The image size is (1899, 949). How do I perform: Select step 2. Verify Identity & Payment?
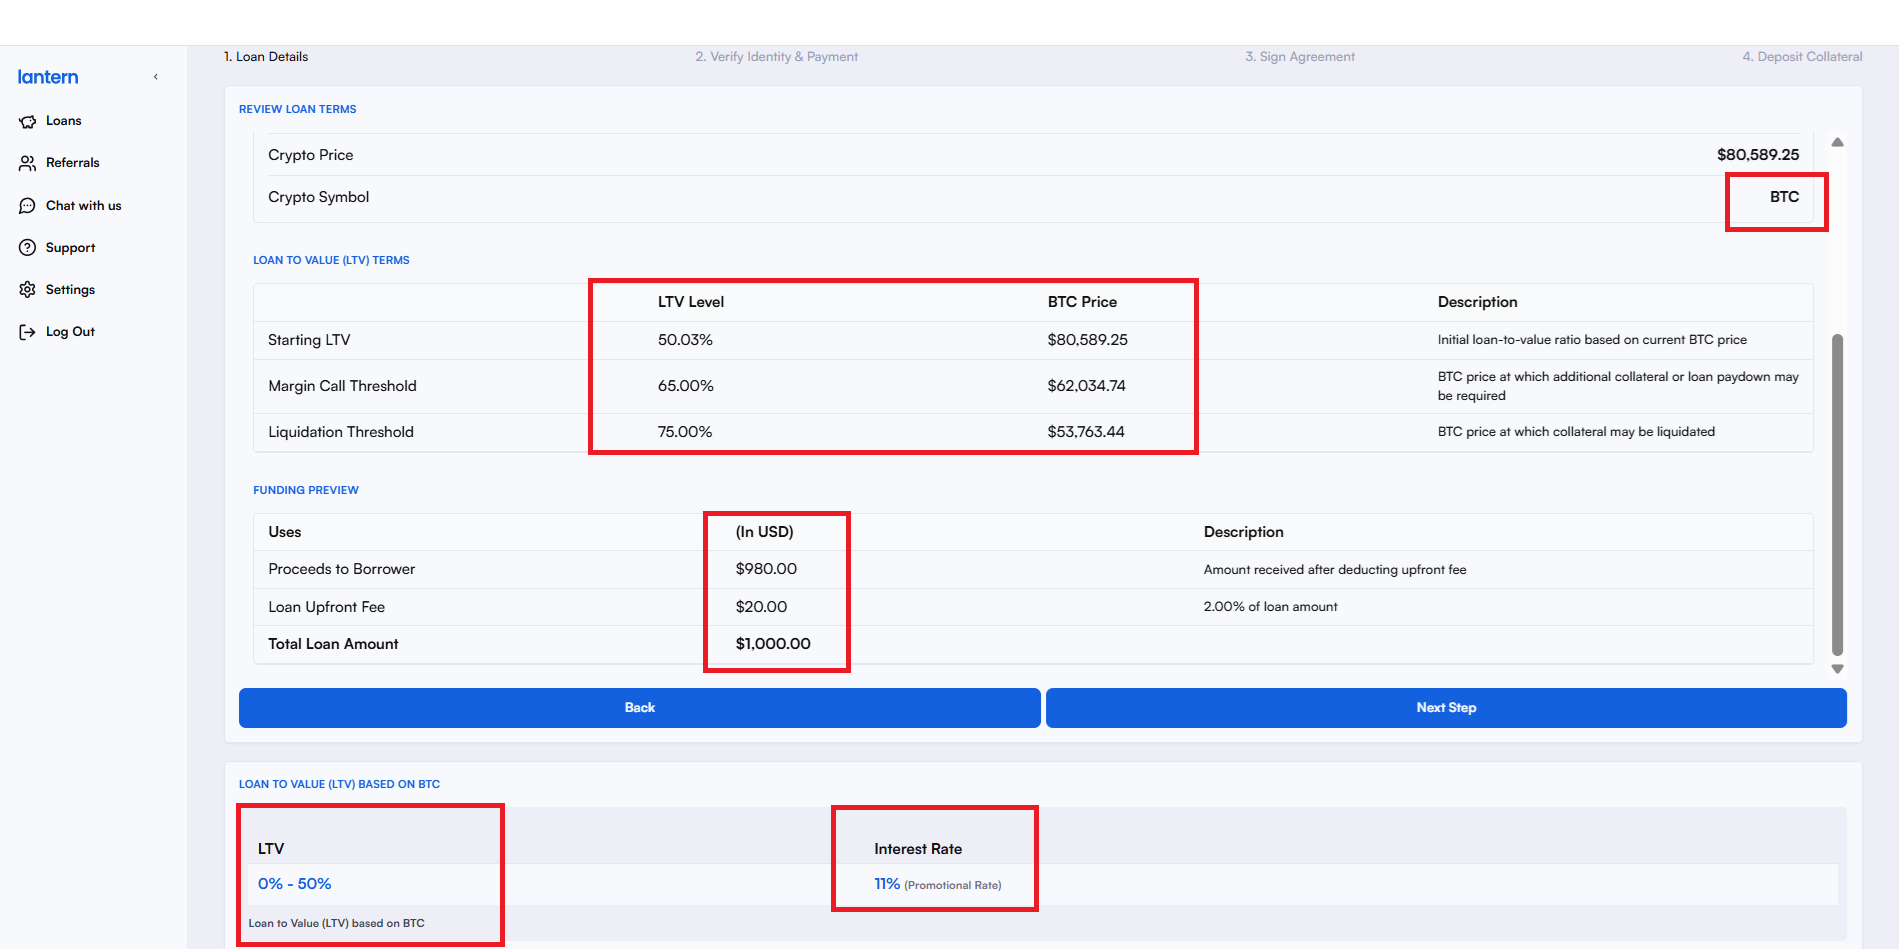tap(777, 57)
